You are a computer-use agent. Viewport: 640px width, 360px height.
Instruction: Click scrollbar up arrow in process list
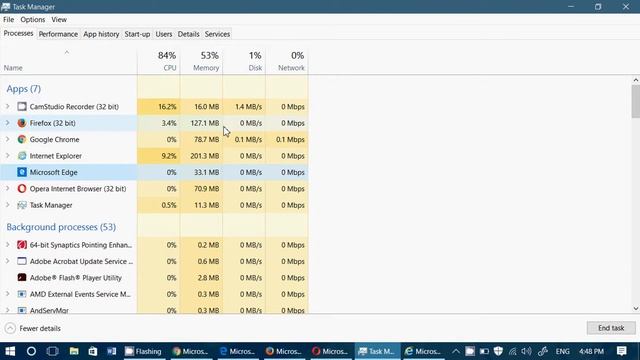click(636, 80)
